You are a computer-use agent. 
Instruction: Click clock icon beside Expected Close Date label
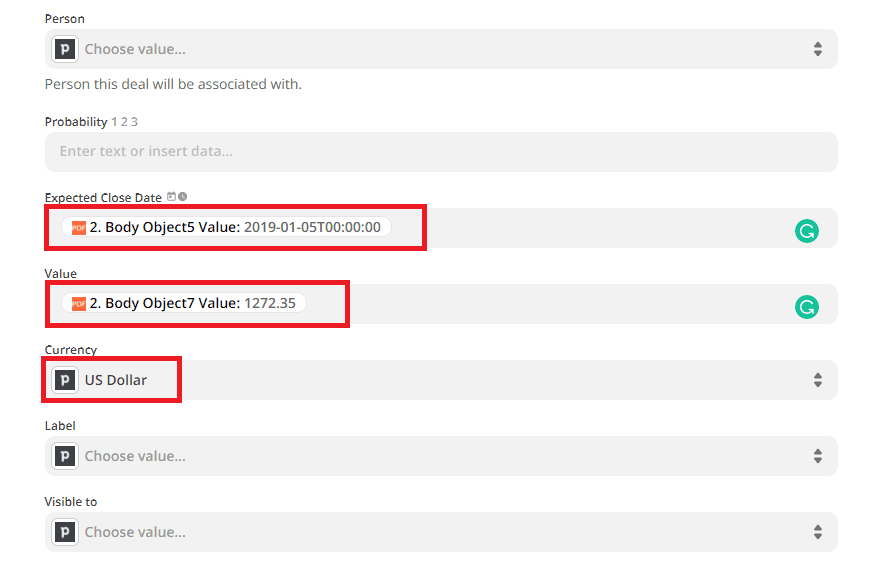[182, 197]
